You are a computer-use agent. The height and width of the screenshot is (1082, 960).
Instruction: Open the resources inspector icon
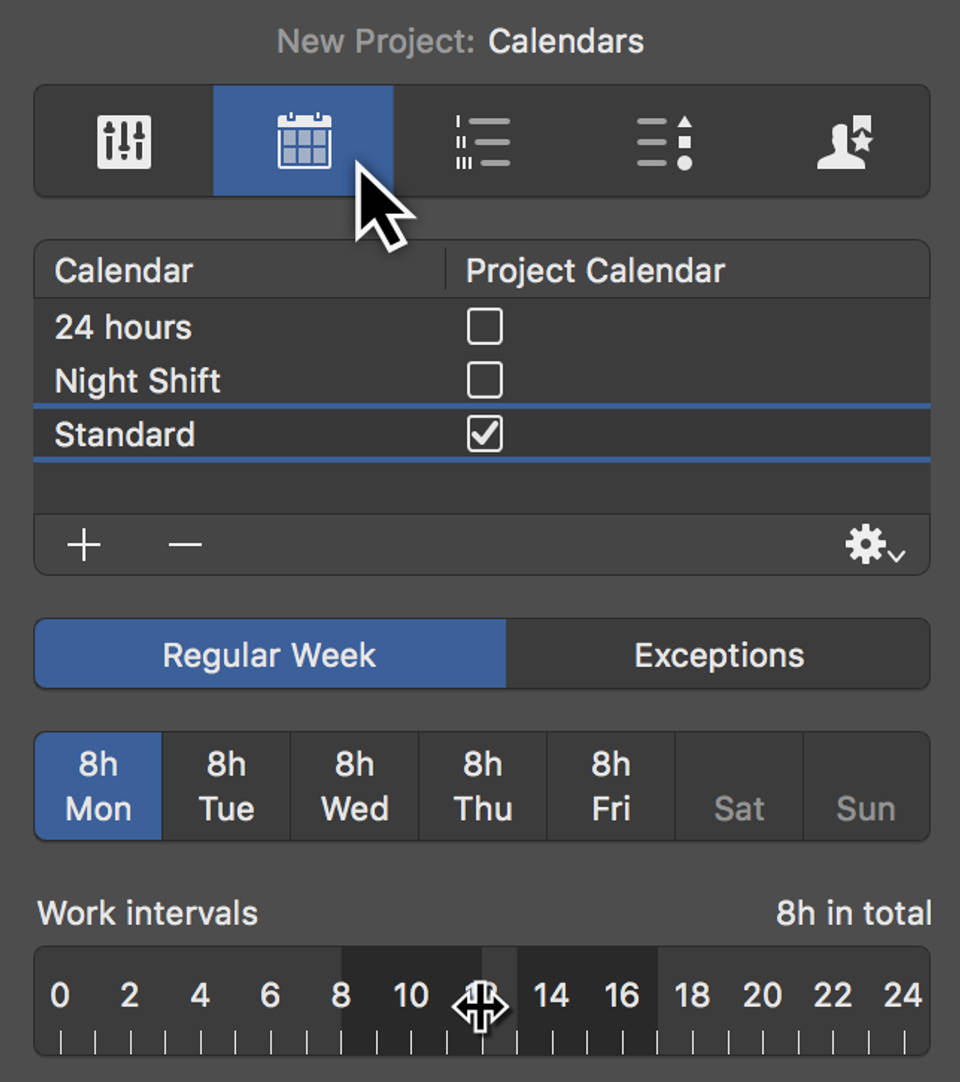(843, 141)
